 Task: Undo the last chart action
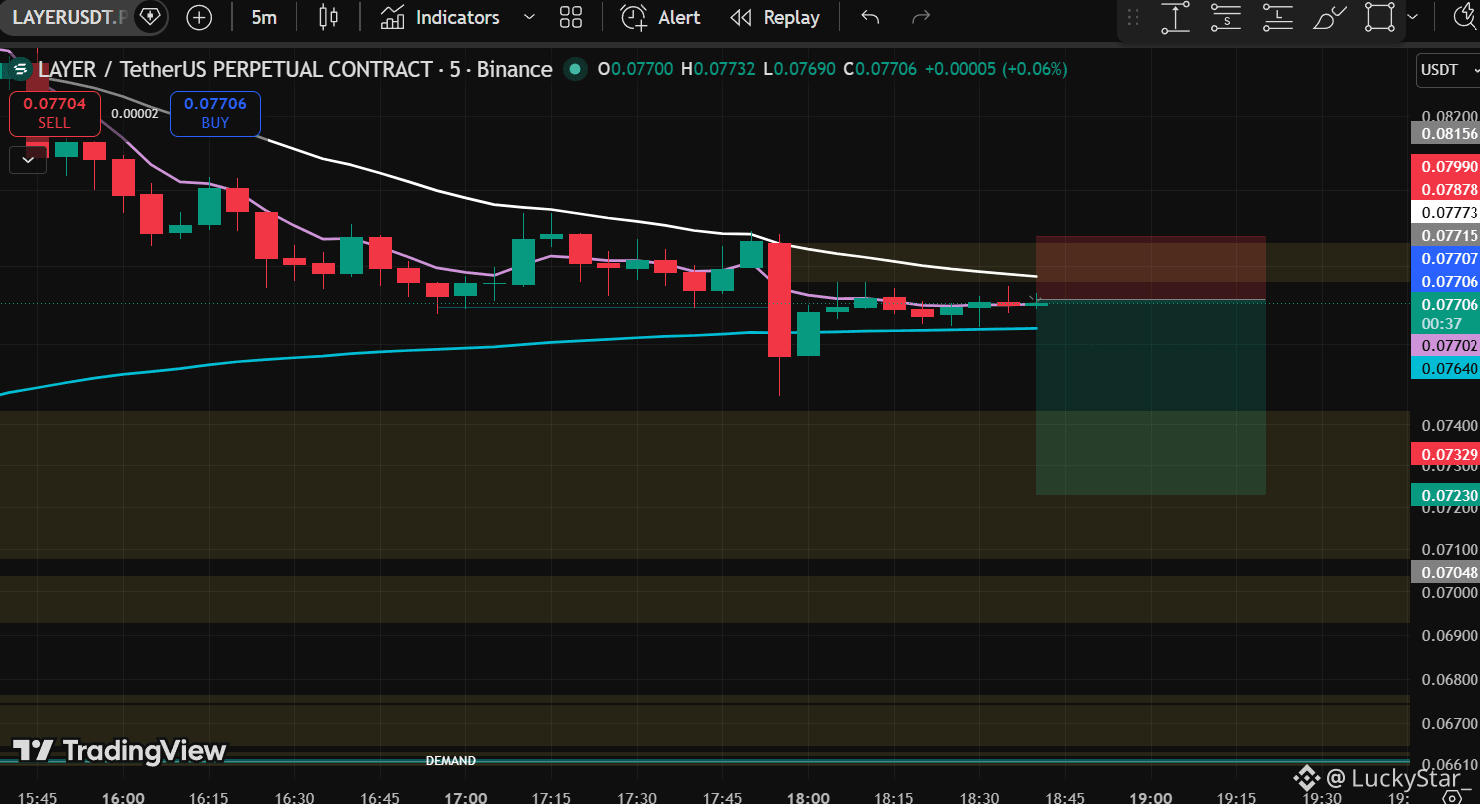pyautogui.click(x=870, y=17)
